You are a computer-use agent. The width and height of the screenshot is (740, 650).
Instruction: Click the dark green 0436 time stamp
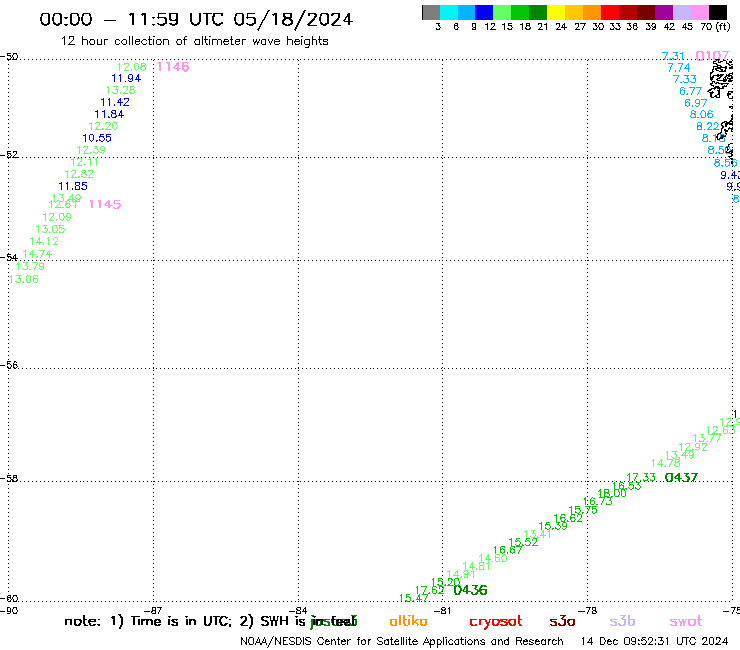pyautogui.click(x=471, y=590)
